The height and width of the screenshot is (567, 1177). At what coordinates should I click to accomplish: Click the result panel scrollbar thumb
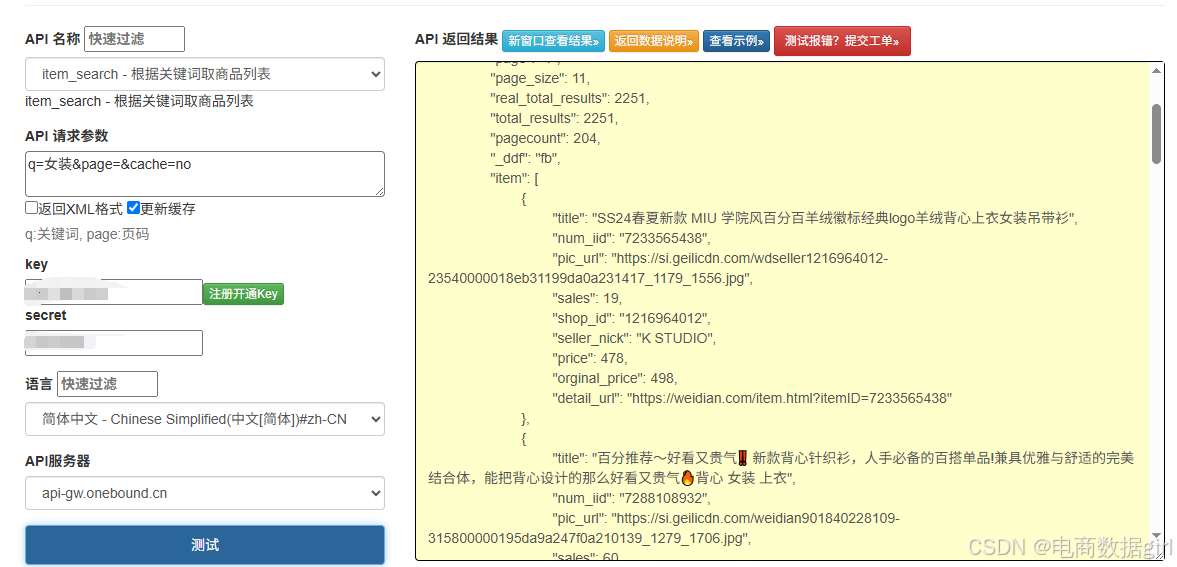click(x=1157, y=134)
